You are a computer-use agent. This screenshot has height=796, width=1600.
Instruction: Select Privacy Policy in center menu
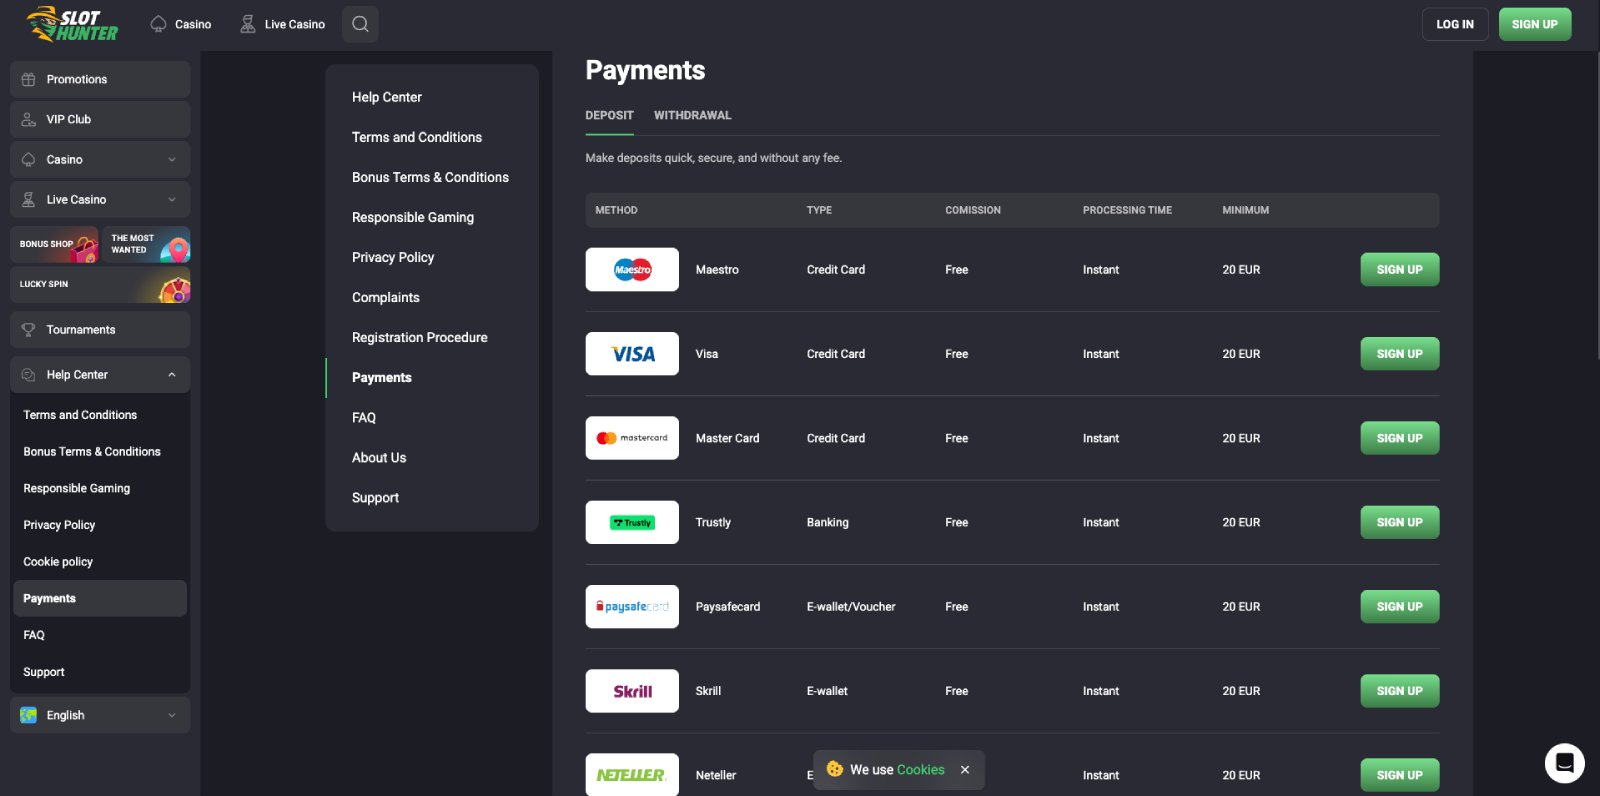pyautogui.click(x=393, y=257)
